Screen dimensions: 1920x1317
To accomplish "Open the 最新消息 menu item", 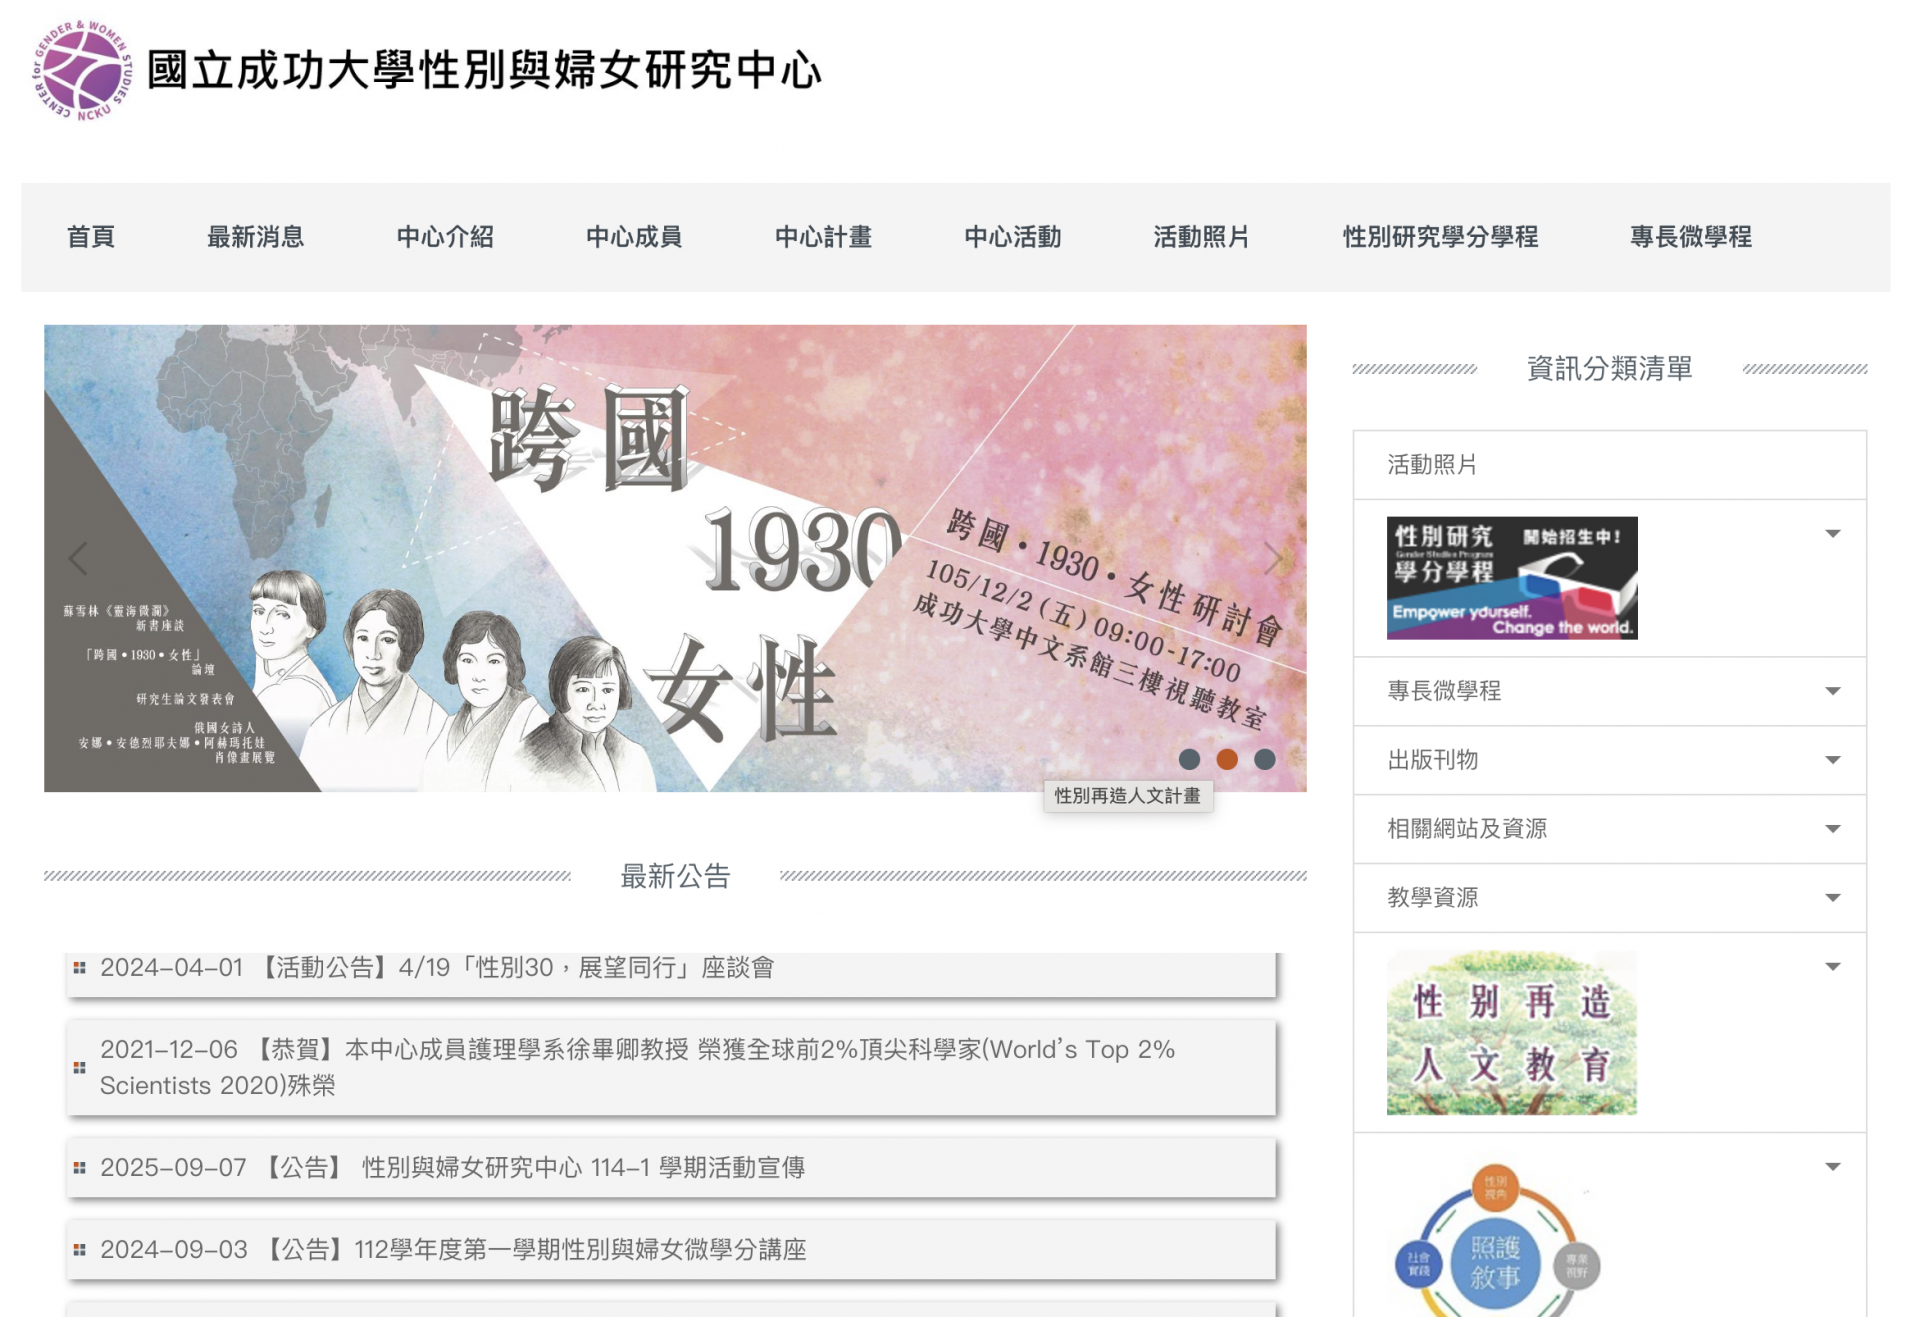I will [255, 237].
